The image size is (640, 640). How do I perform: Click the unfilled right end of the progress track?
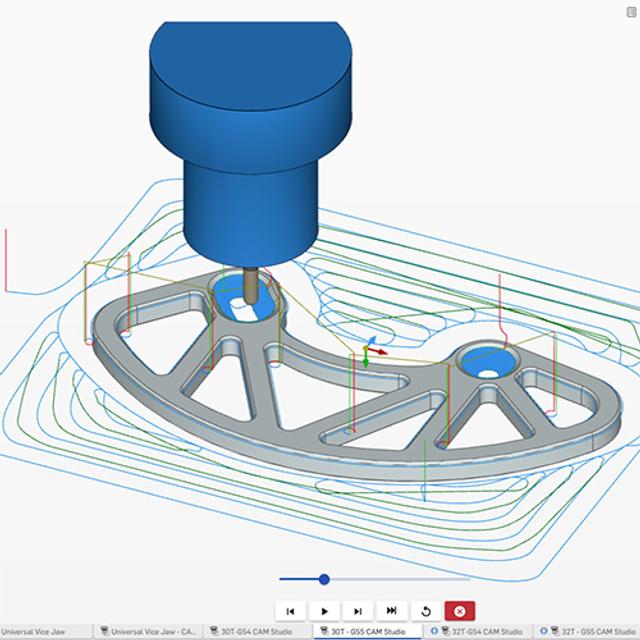[440, 579]
